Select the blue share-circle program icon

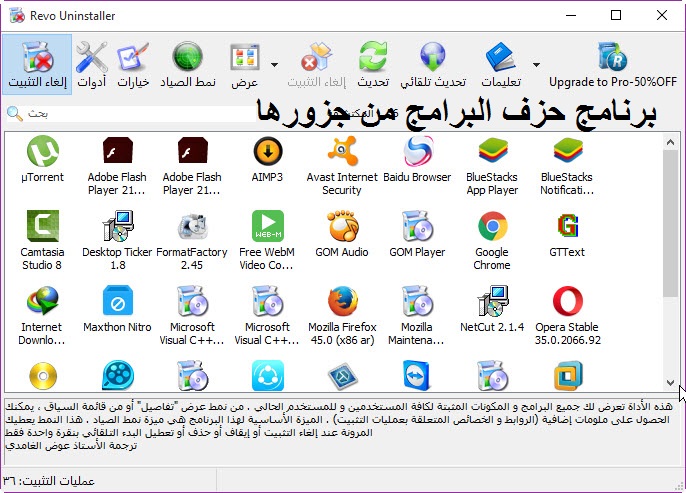(x=267, y=375)
